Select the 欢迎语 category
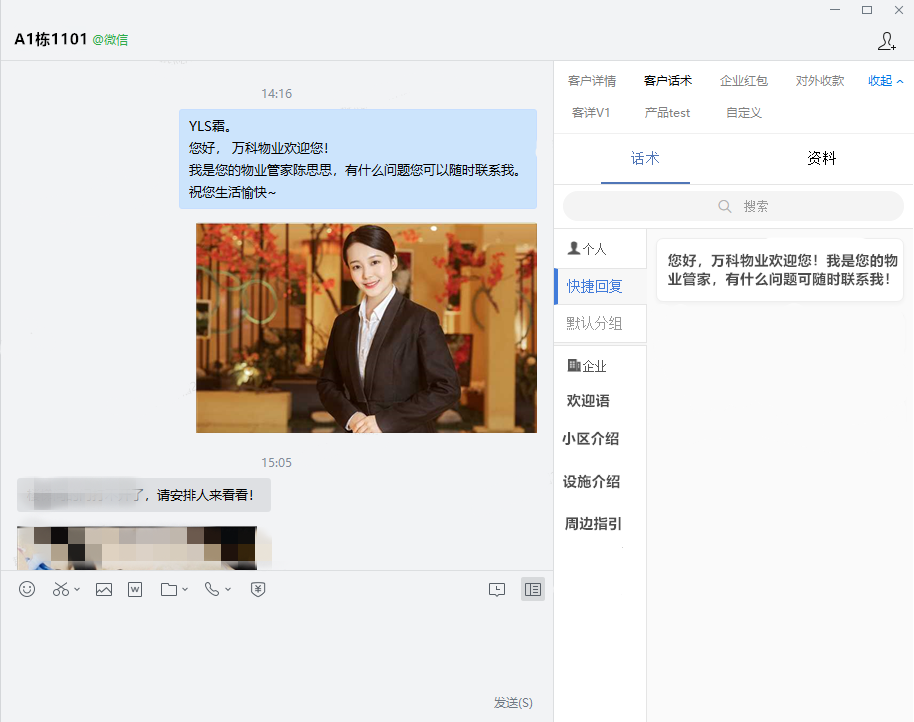914x722 pixels. (x=588, y=401)
